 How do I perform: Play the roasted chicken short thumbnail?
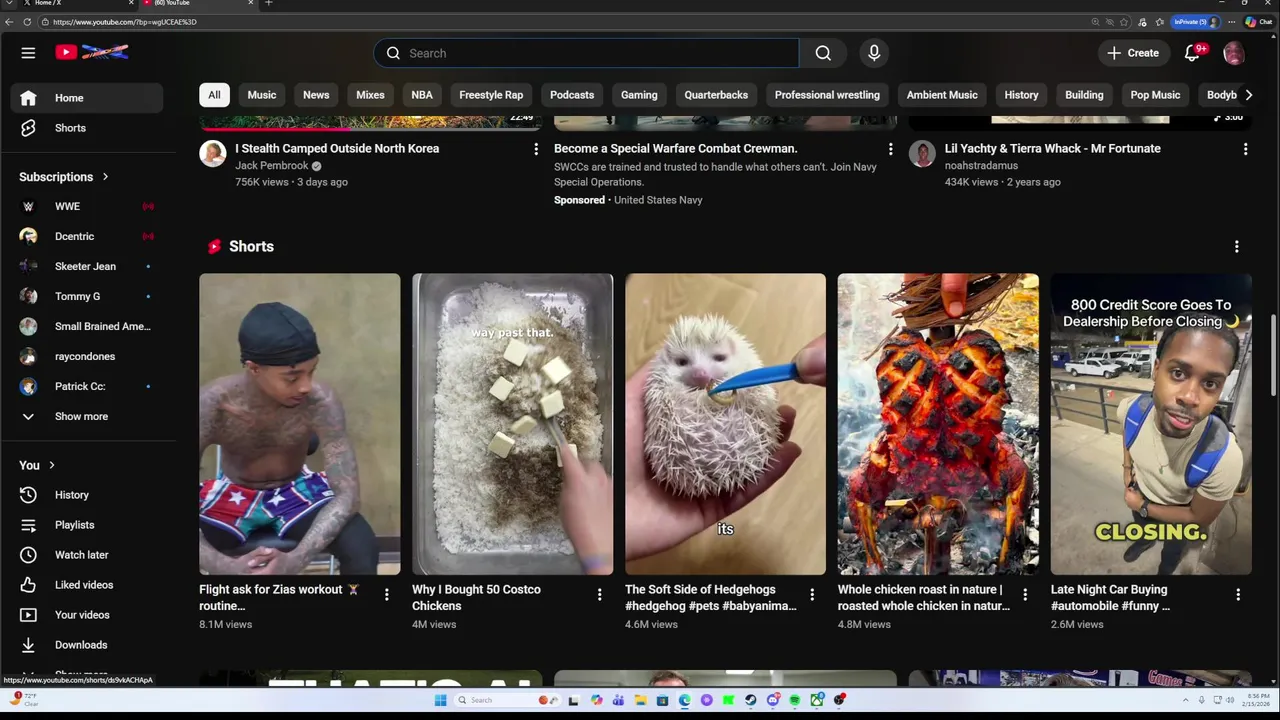click(938, 424)
